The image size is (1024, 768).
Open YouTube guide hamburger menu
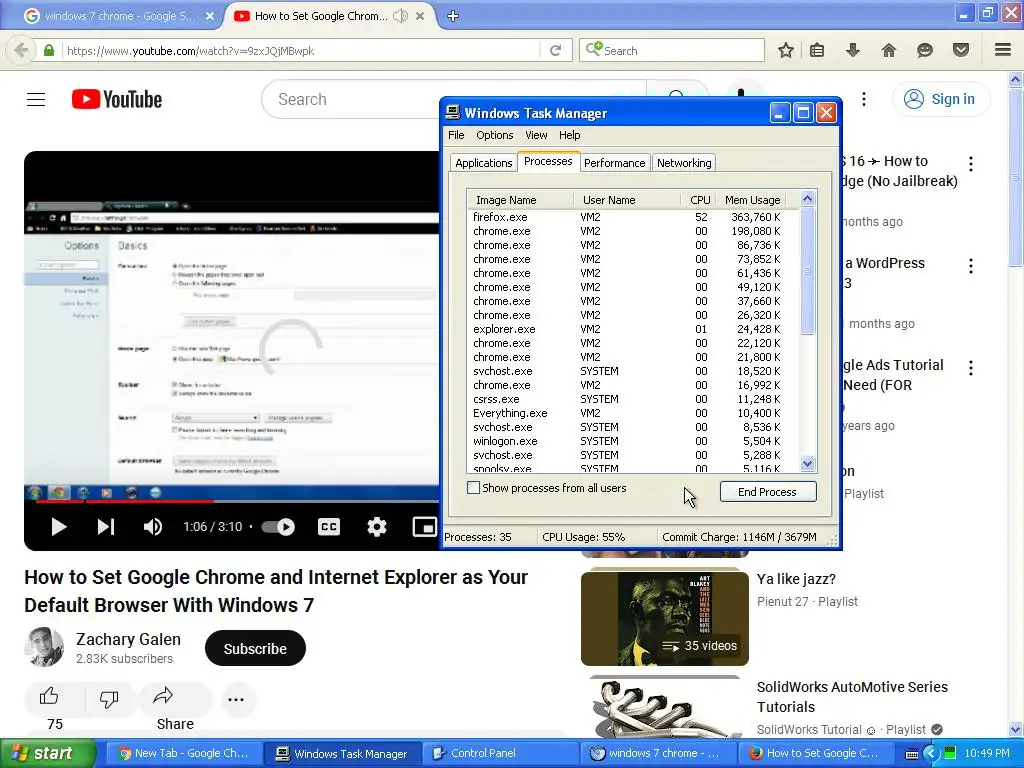36,99
